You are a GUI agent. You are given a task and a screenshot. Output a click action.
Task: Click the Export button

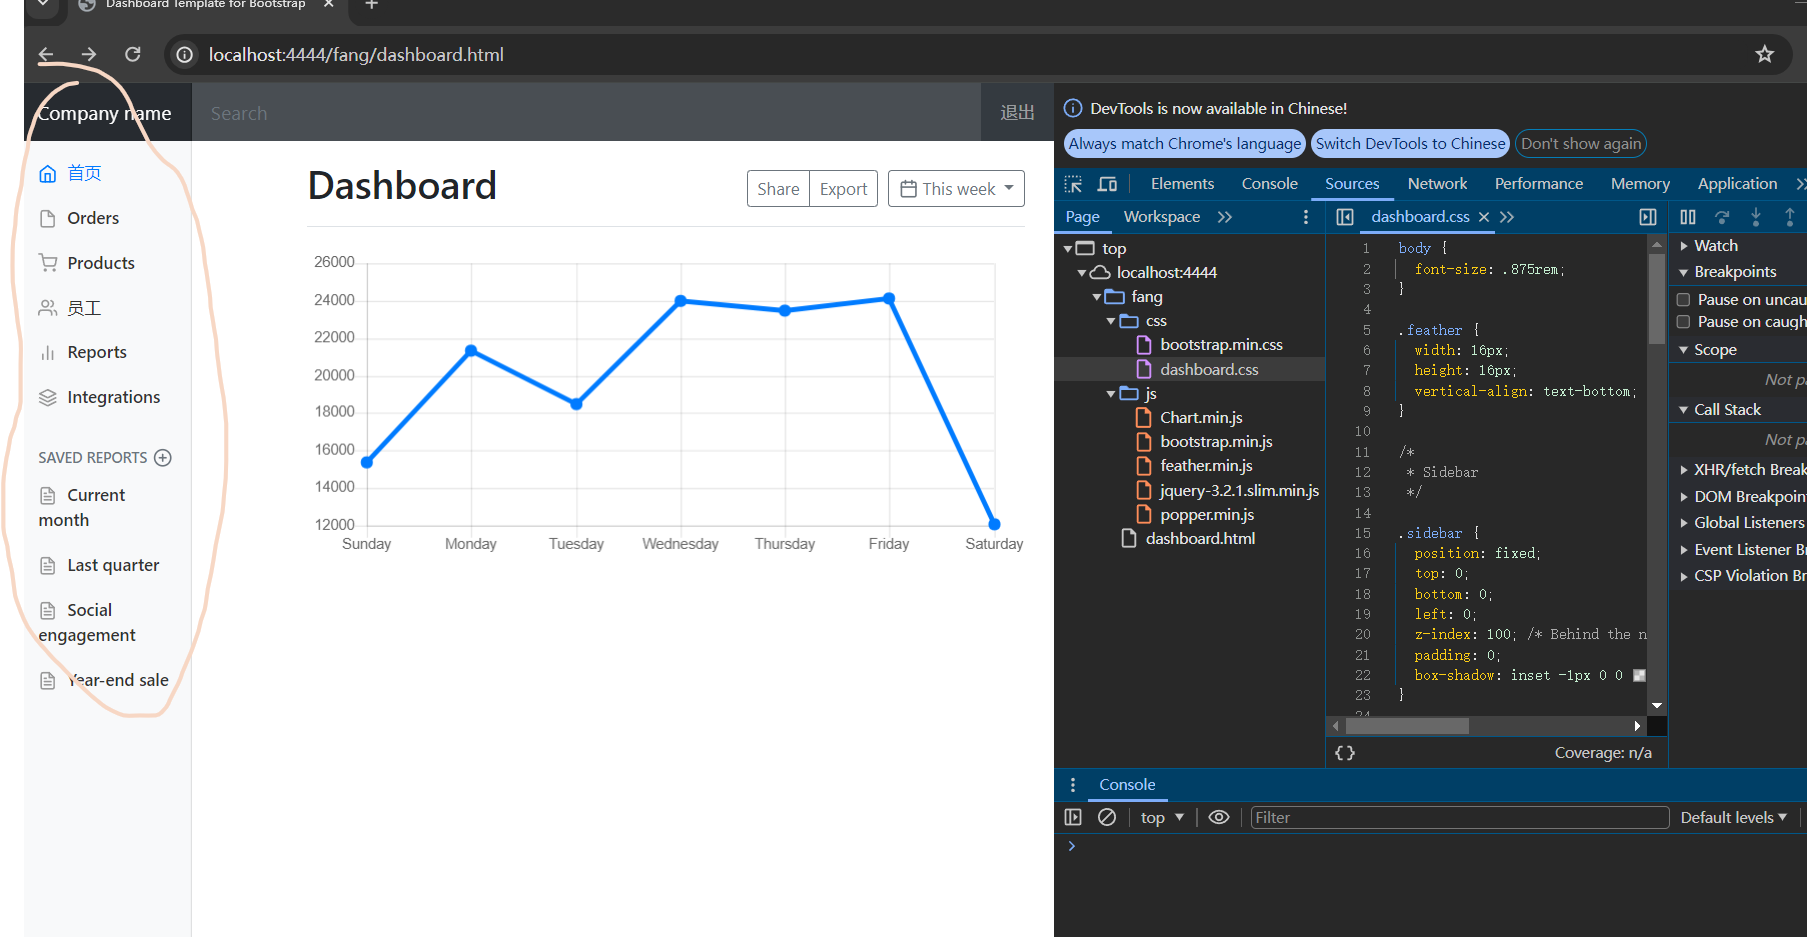(843, 189)
